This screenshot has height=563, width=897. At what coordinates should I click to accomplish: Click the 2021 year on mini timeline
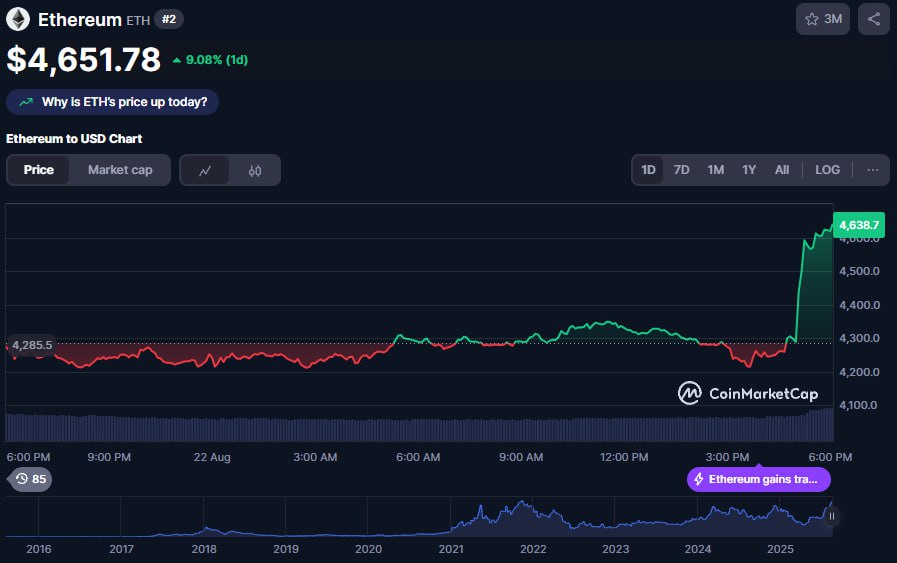[x=451, y=549]
